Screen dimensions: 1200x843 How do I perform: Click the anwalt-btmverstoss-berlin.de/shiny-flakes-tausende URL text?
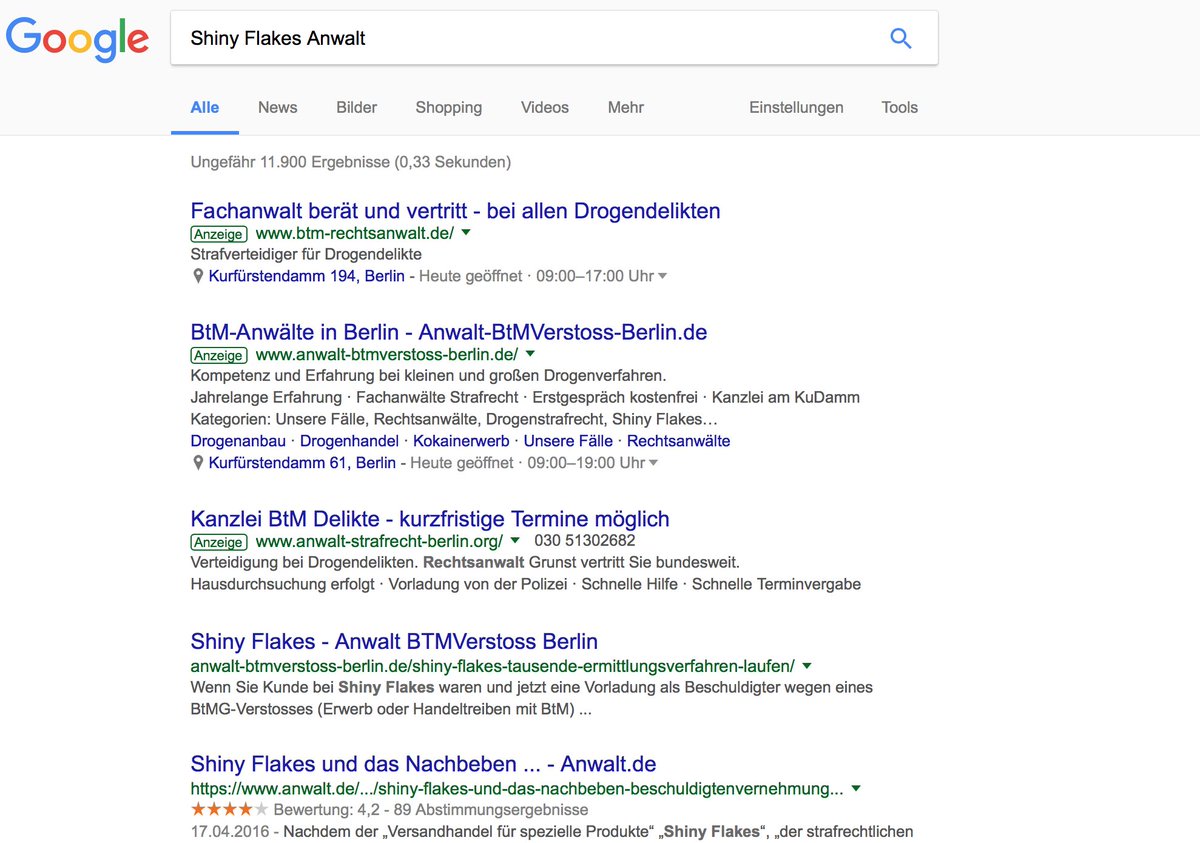(493, 665)
